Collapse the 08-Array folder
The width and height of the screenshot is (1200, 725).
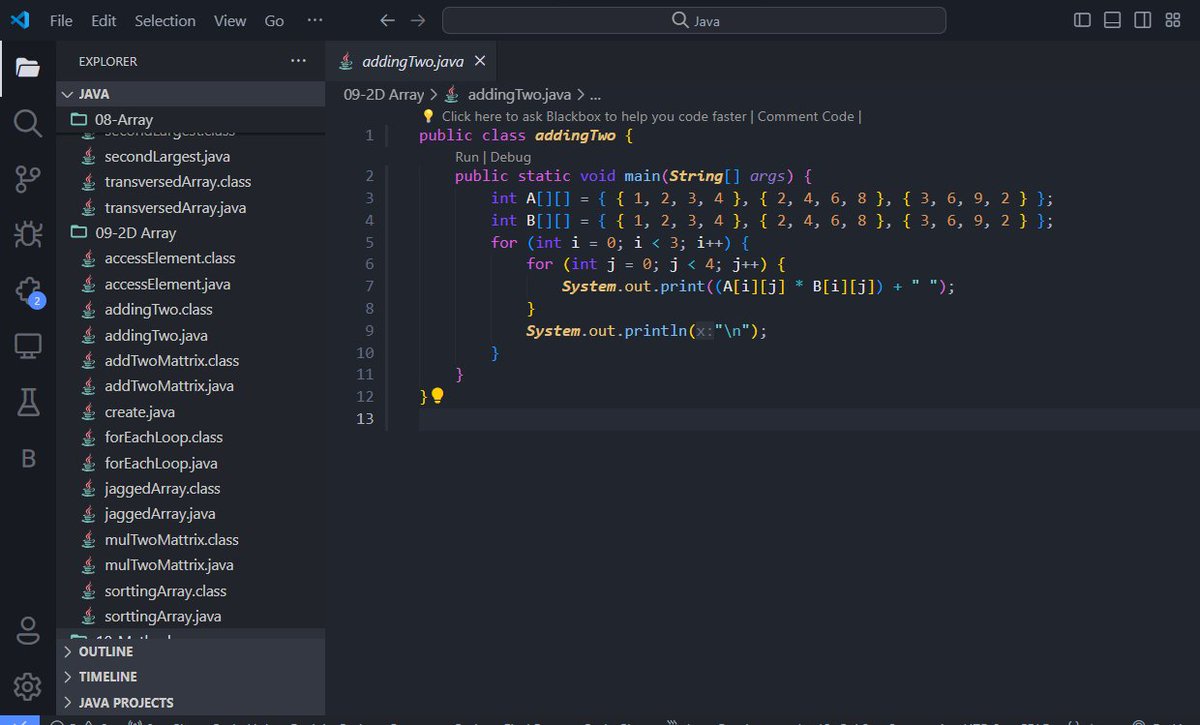tap(190, 120)
